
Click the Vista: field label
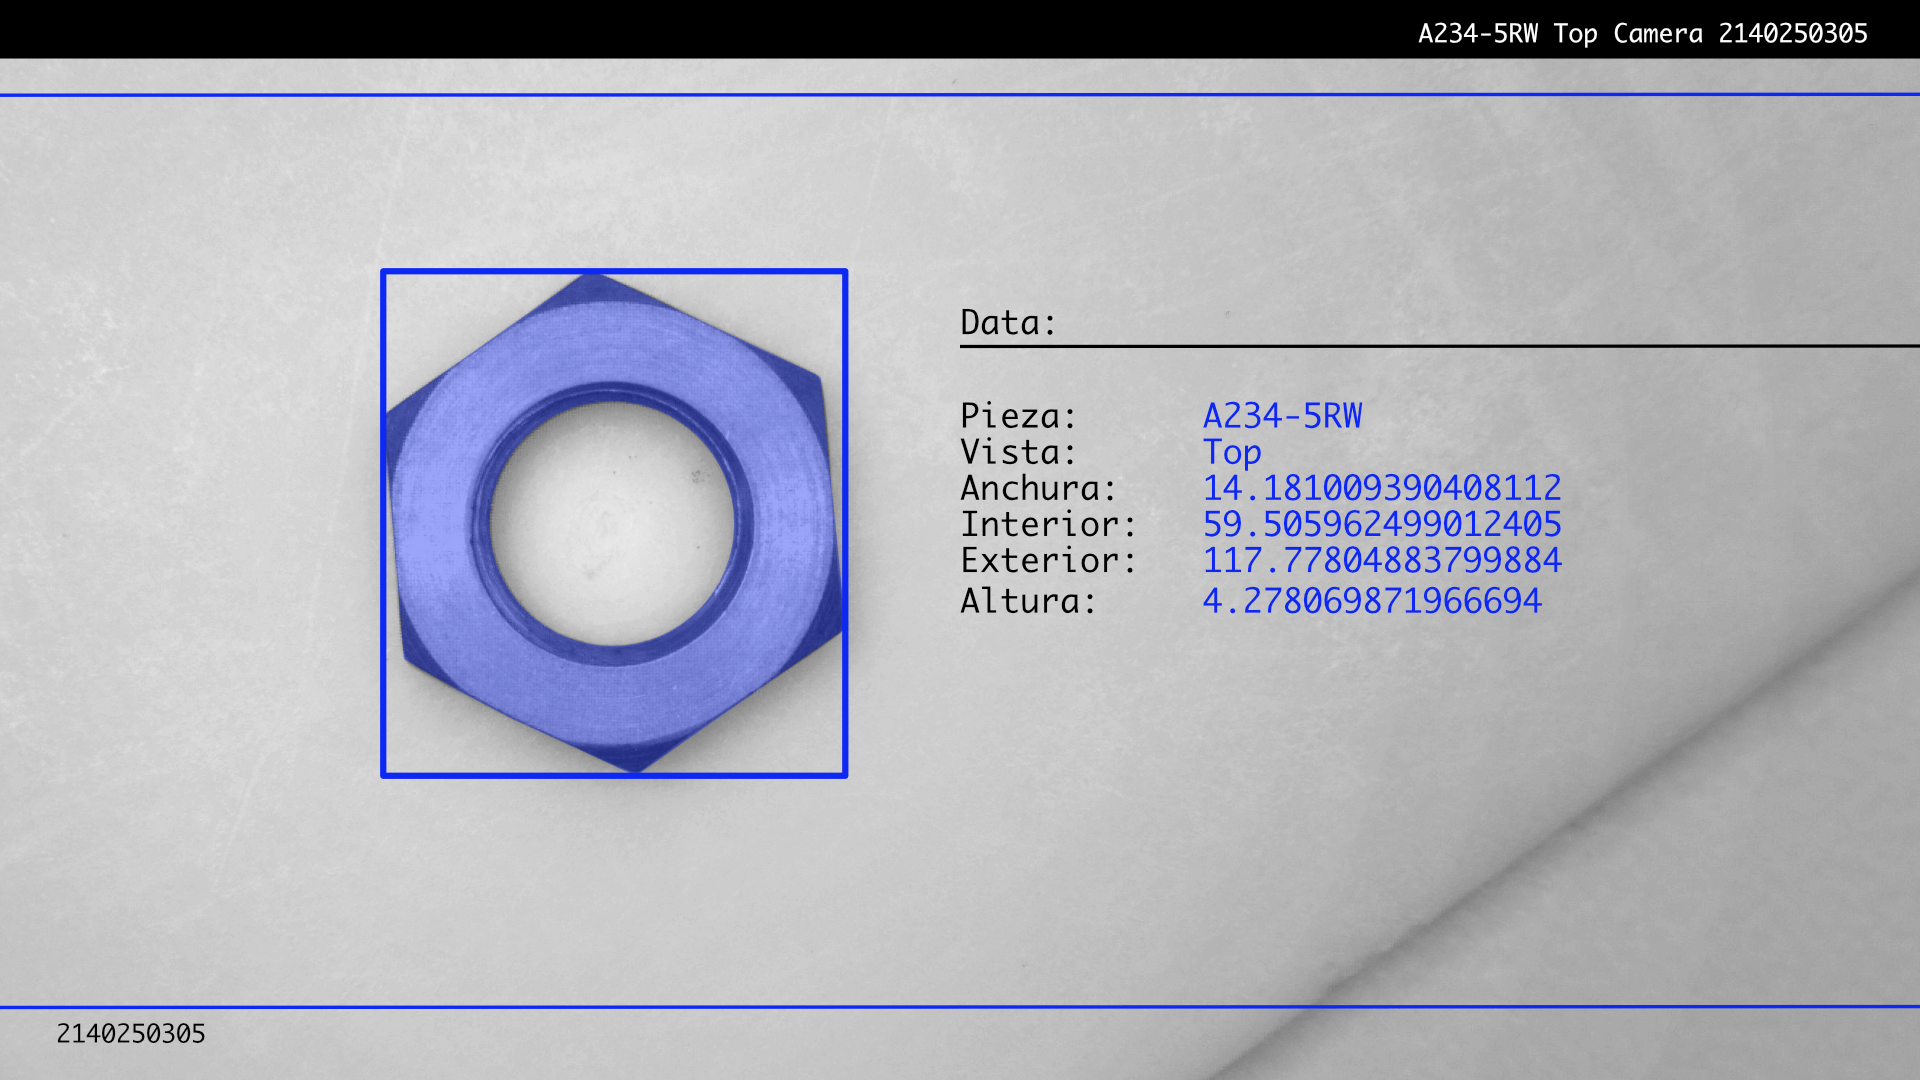[1018, 452]
